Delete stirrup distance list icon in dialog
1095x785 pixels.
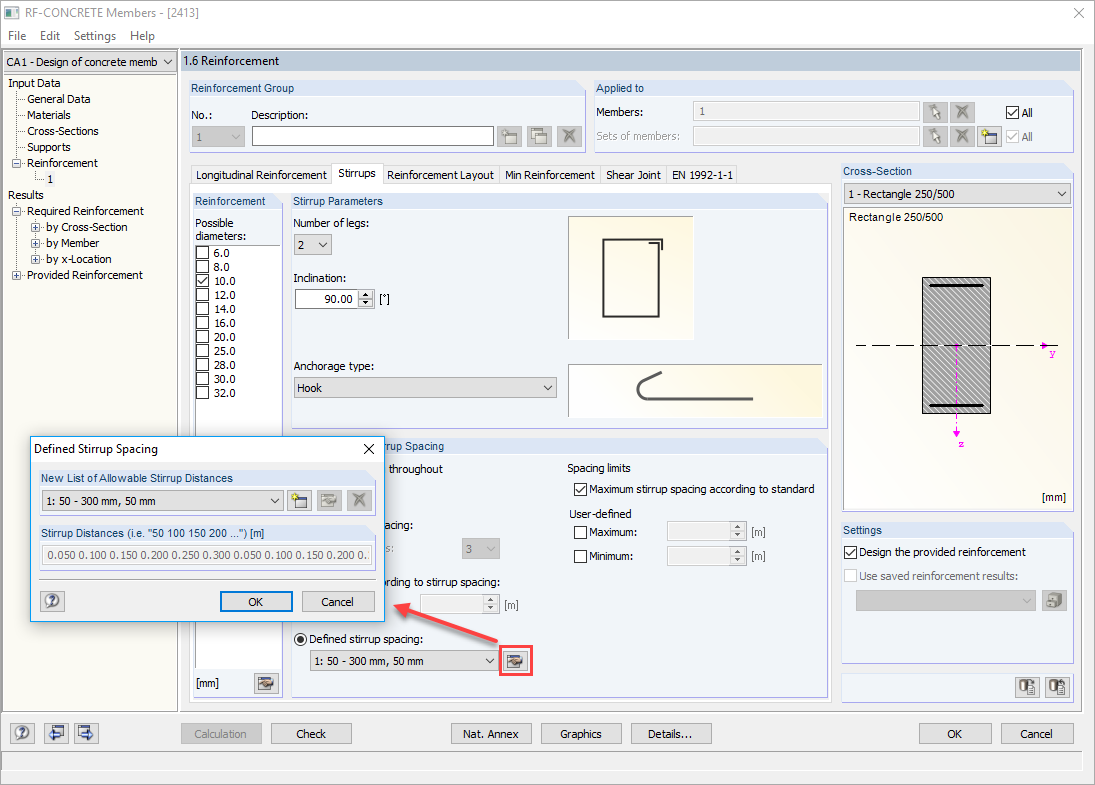359,501
